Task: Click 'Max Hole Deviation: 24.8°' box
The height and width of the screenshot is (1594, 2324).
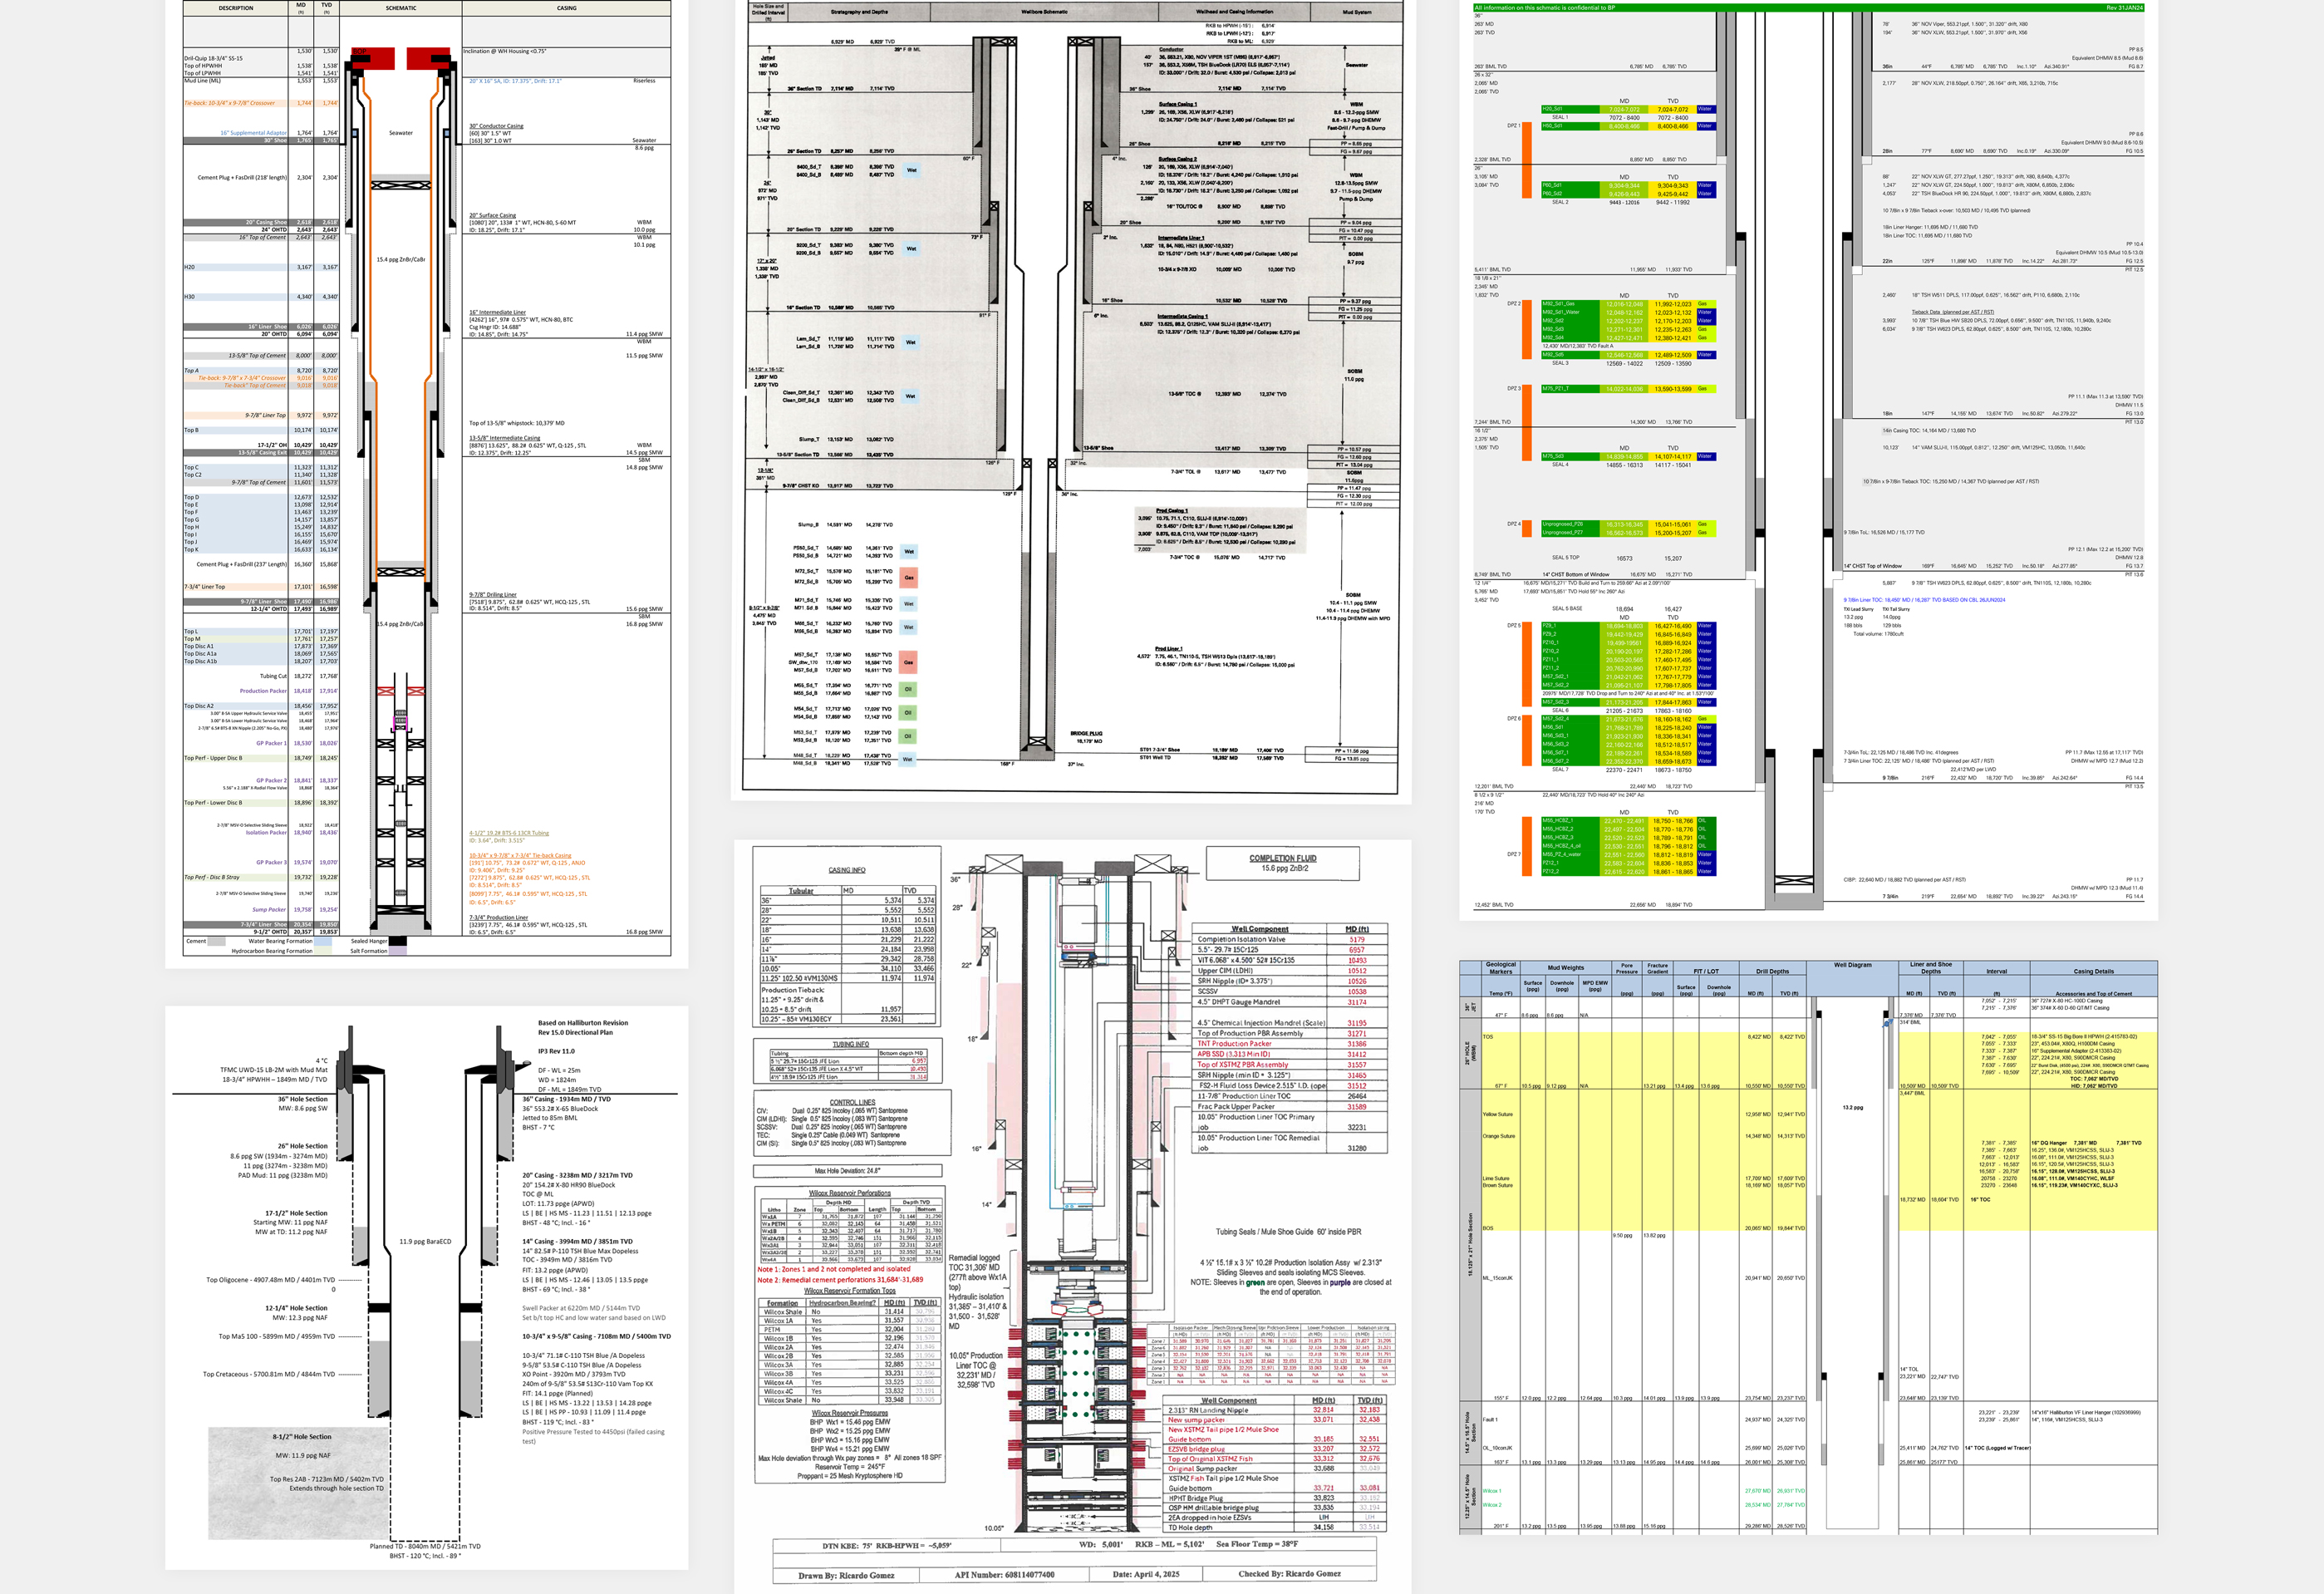Action: pyautogui.click(x=847, y=1171)
